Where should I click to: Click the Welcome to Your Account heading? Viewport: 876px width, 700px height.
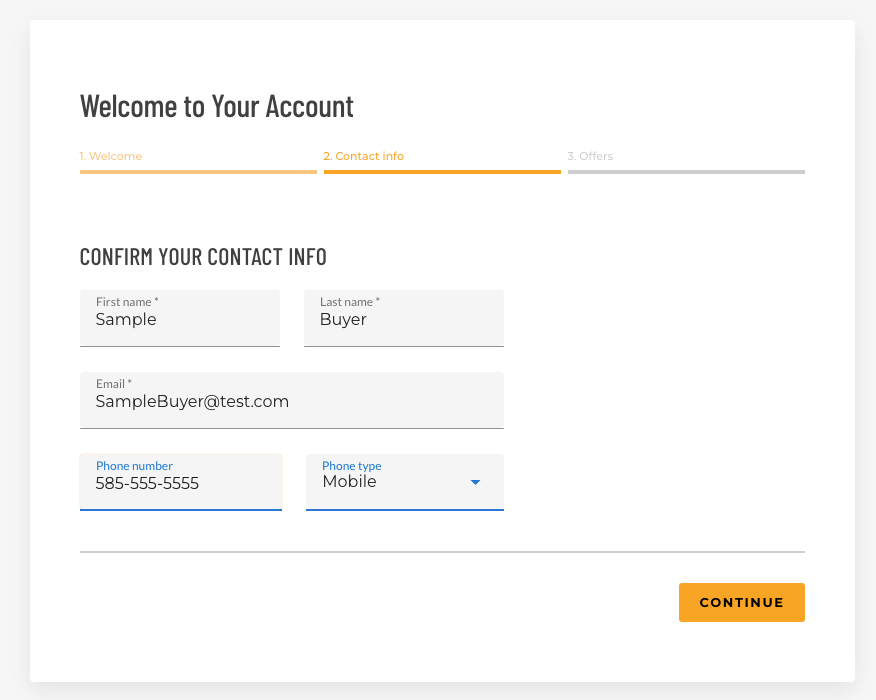pos(217,106)
